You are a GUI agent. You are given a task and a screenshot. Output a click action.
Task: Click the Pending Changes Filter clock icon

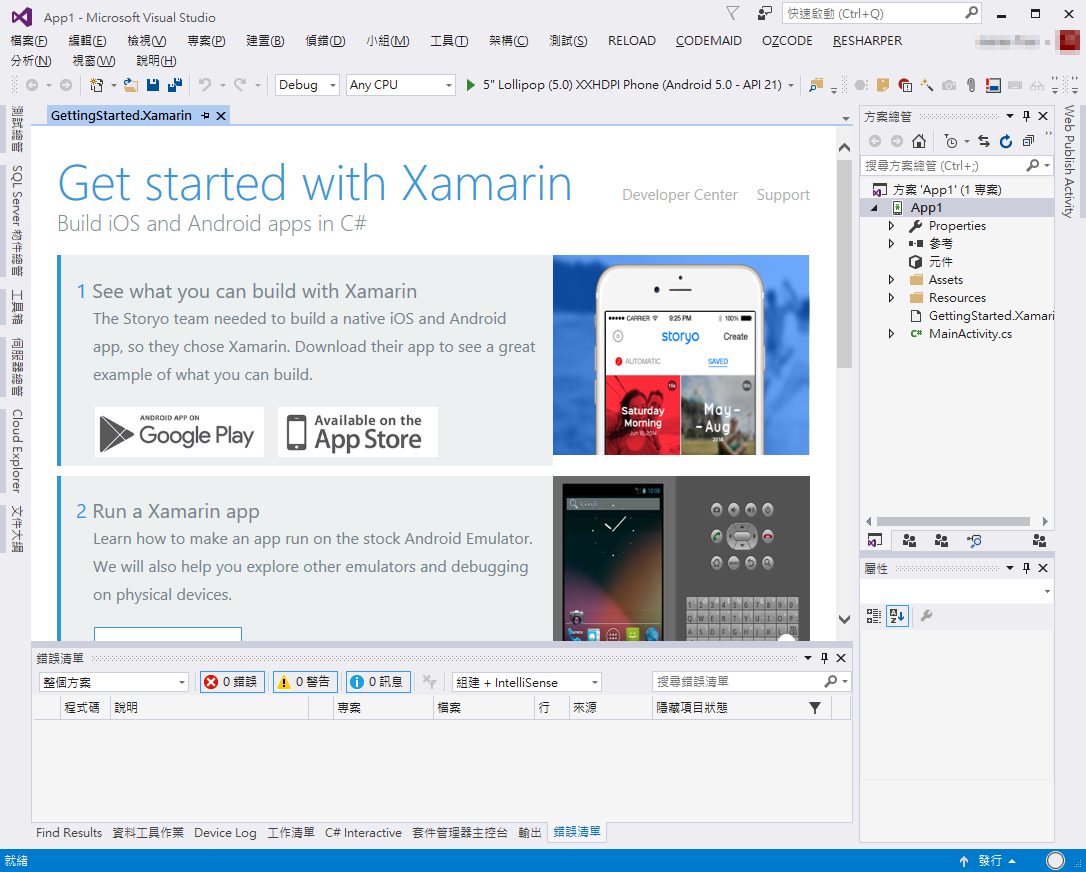(952, 141)
